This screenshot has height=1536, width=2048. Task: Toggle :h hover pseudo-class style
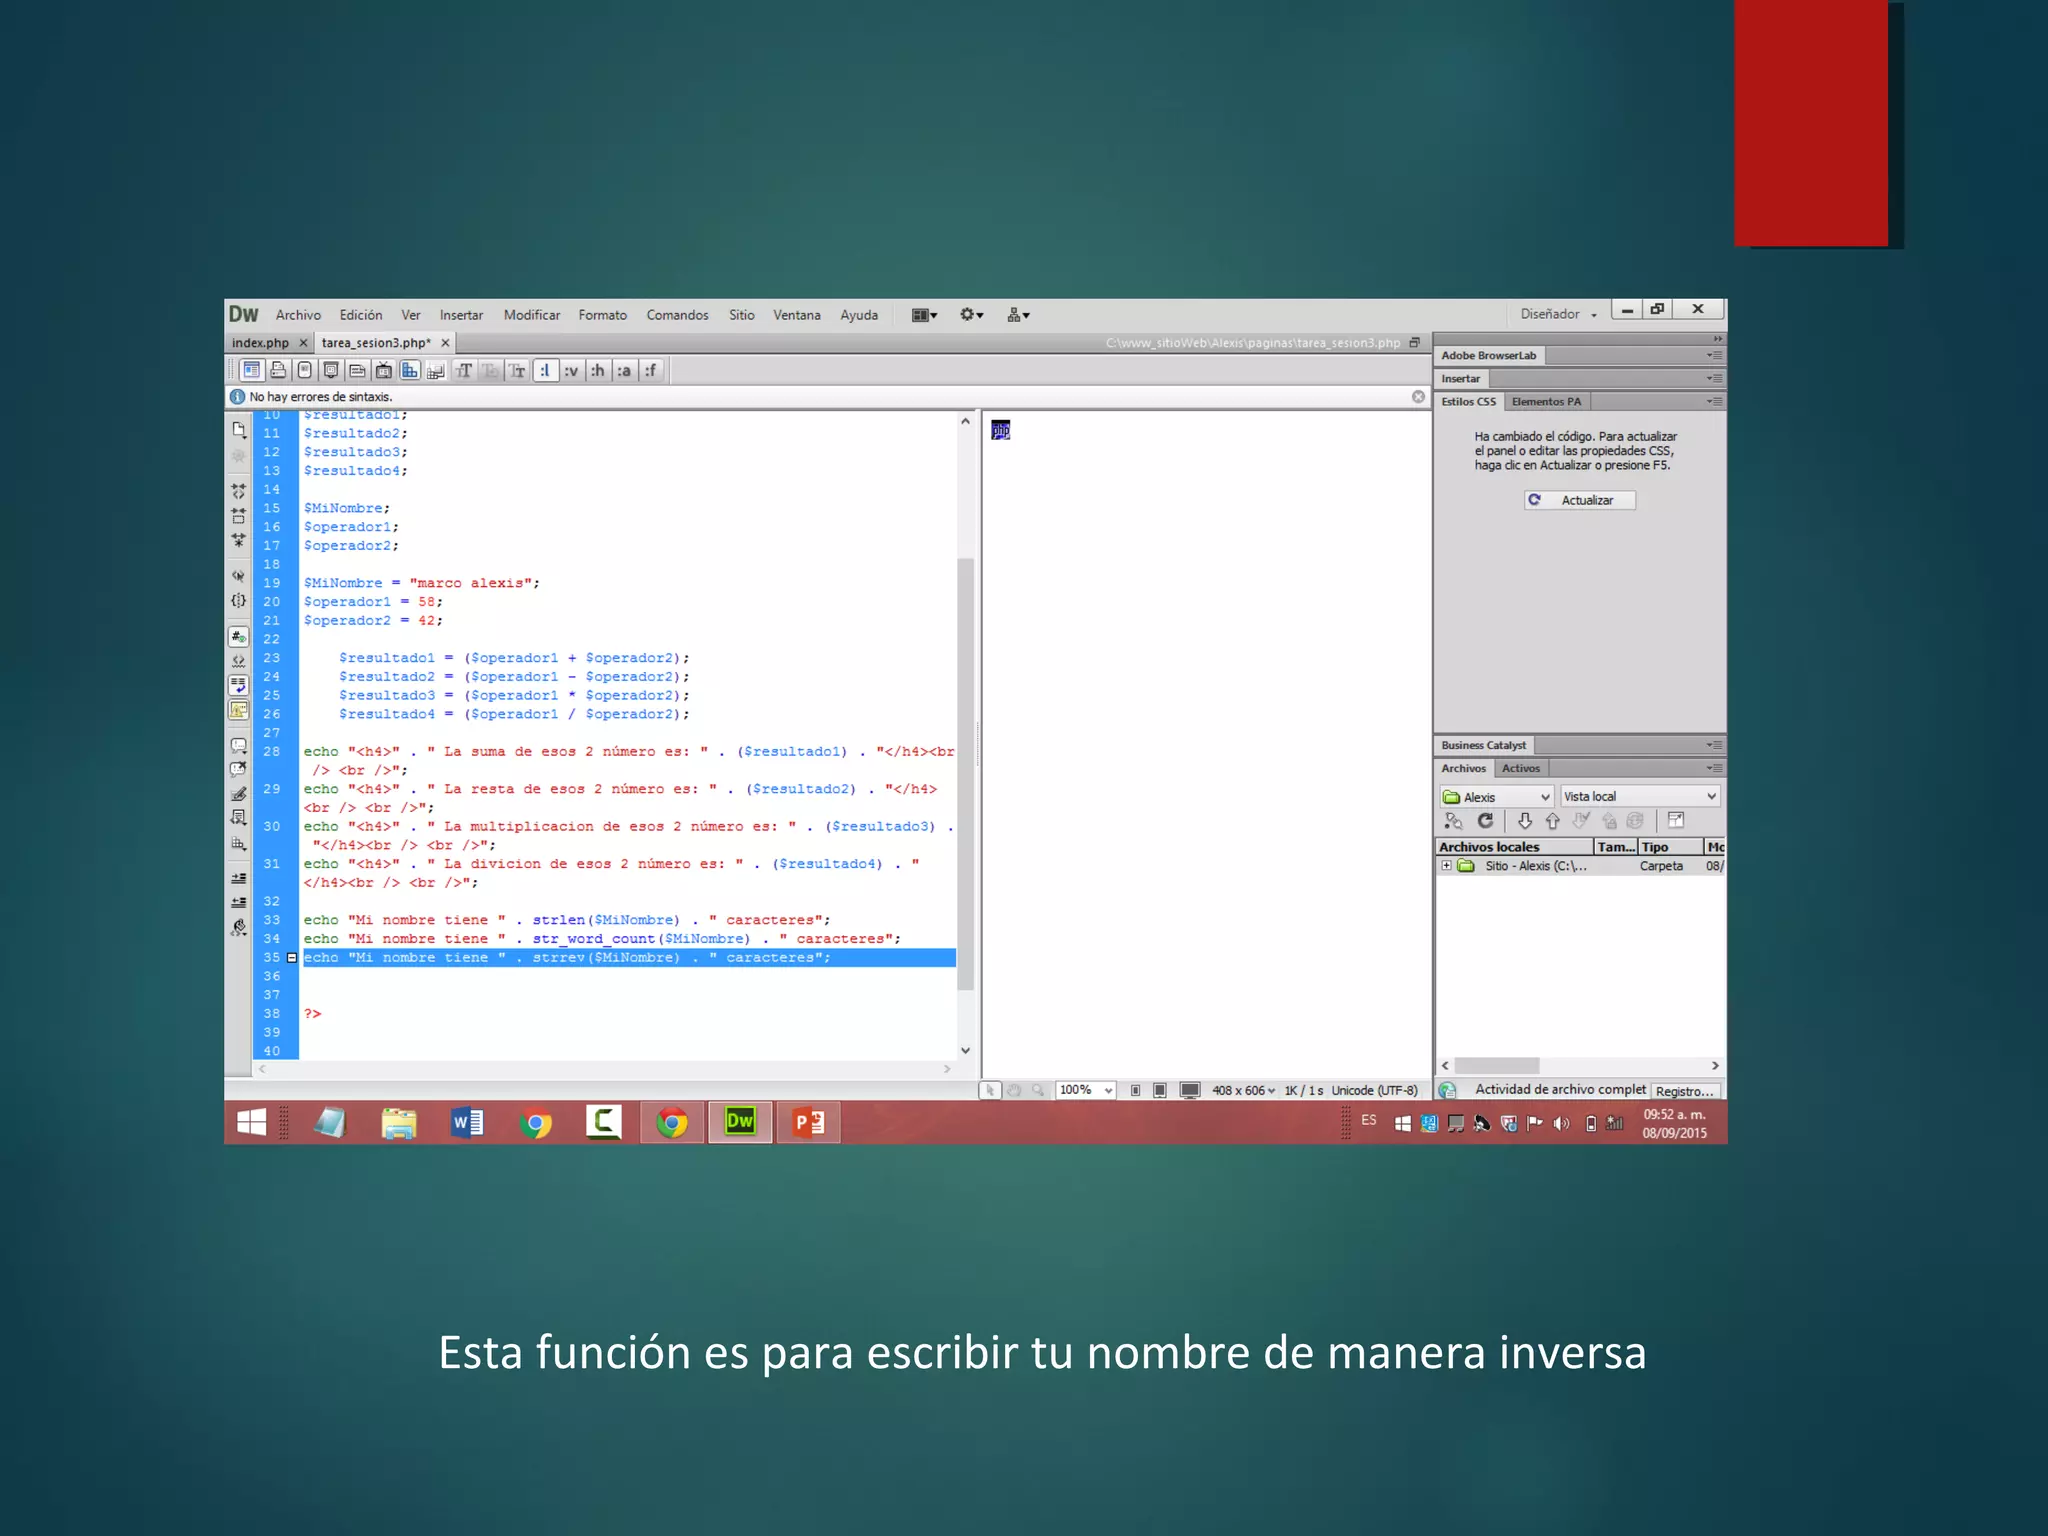pos(597,371)
